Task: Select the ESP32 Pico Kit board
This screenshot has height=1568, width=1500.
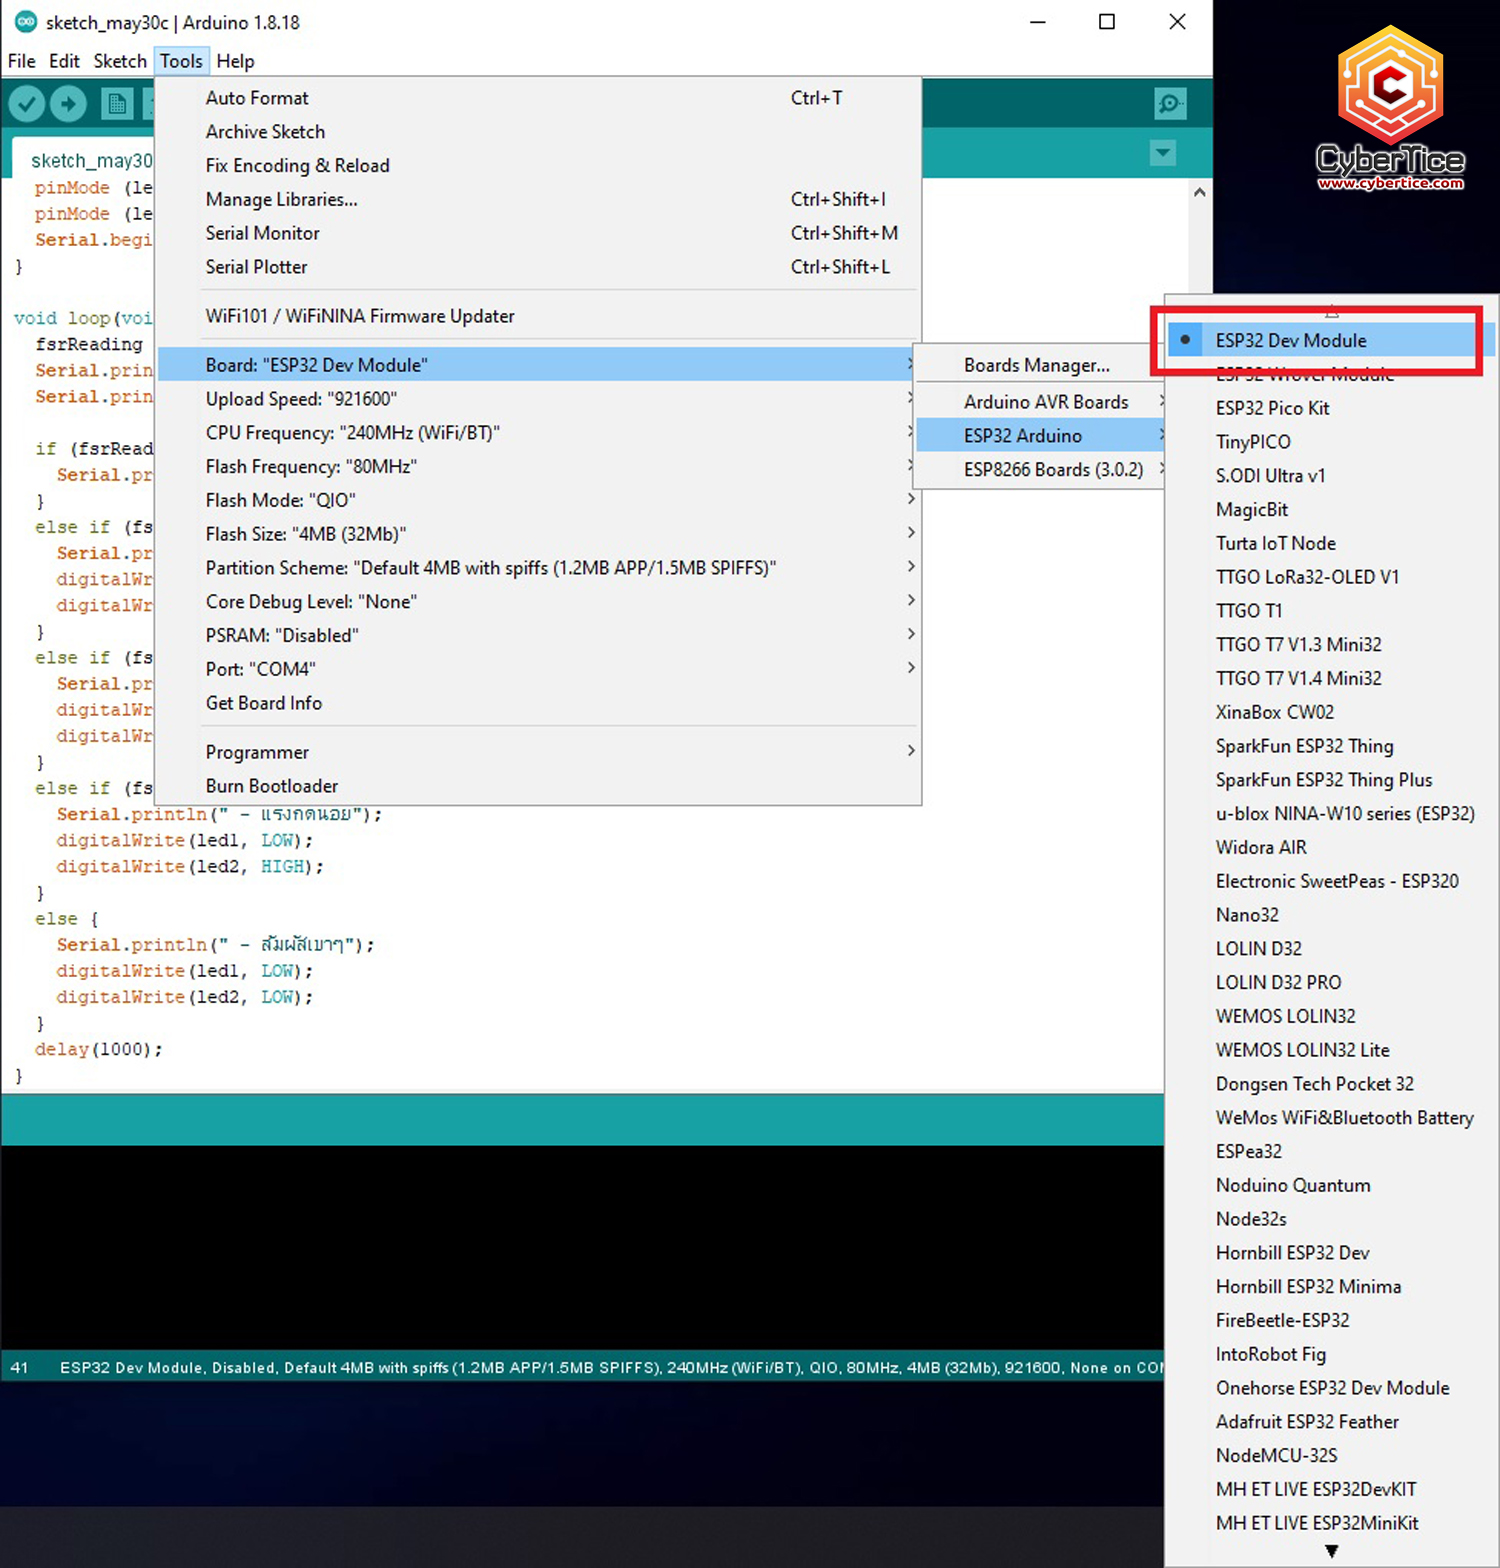Action: [1272, 408]
